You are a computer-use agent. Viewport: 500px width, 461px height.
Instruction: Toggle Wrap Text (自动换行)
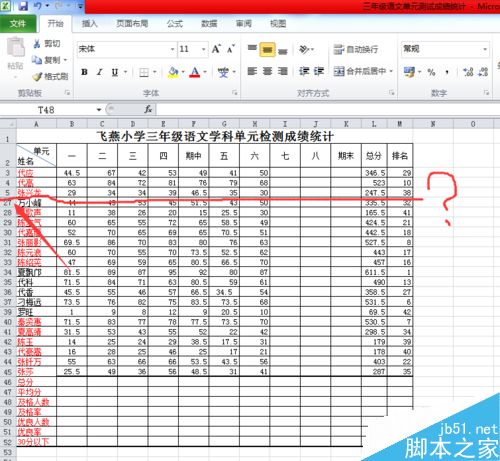point(356,49)
